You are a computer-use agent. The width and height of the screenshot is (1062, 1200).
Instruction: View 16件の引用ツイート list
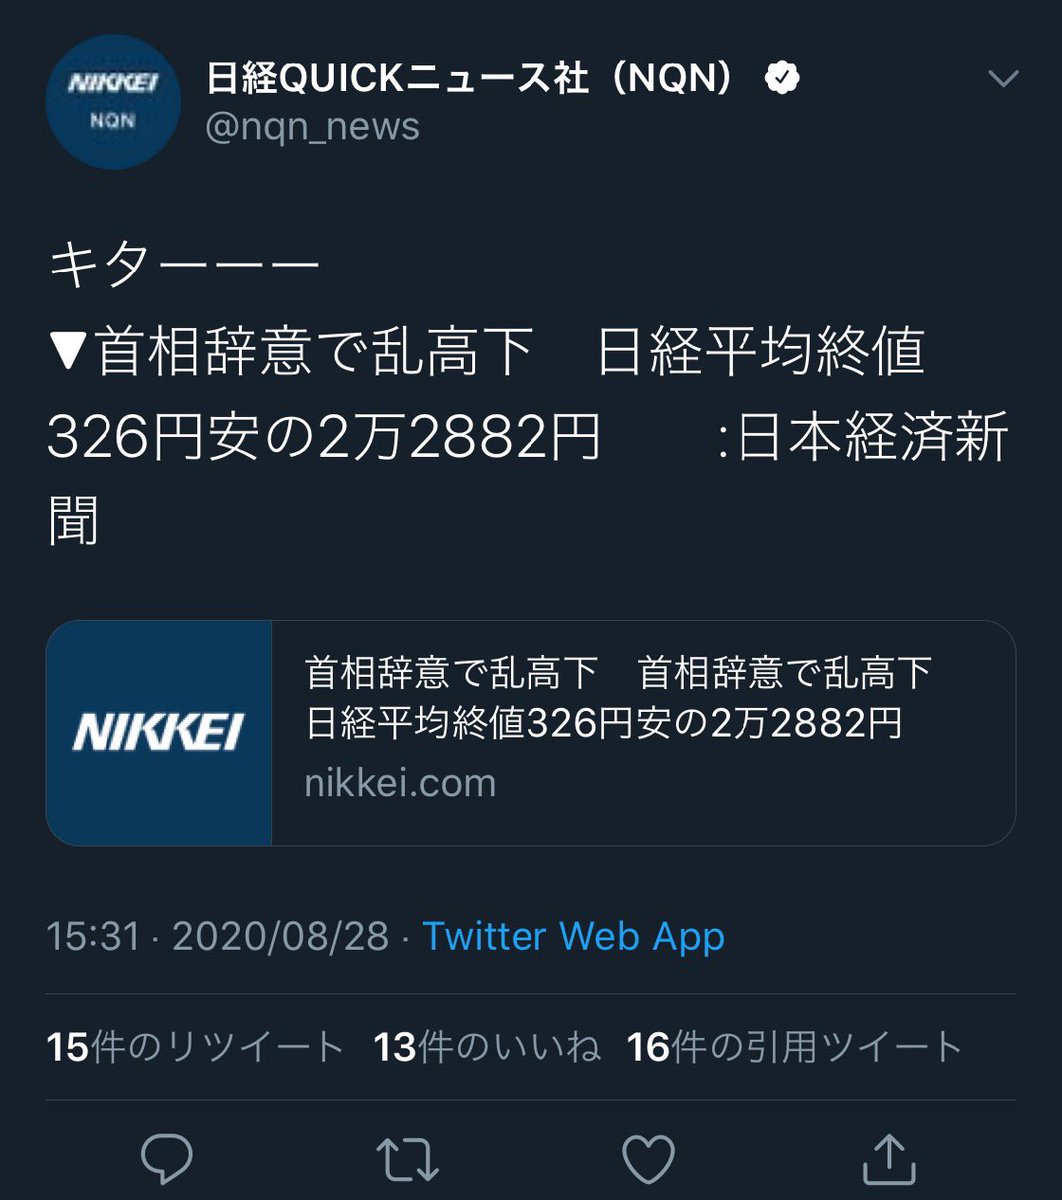pyautogui.click(x=795, y=1047)
